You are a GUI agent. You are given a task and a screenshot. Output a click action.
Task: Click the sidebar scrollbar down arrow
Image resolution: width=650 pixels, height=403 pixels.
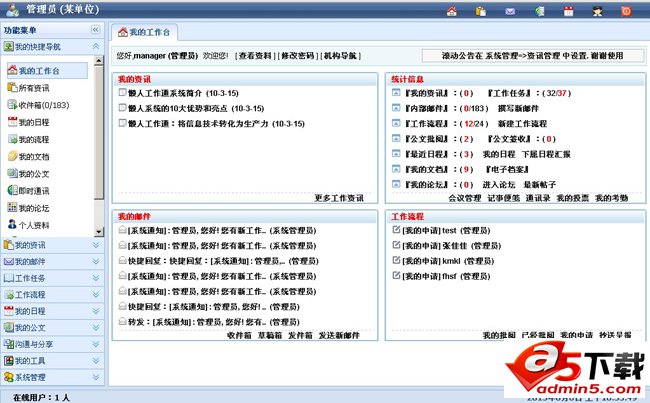coord(99,232)
